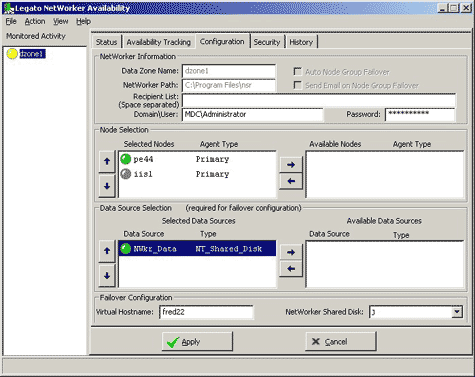475x377 pixels.
Task: Click the Legato NetWorker title bar icon
Action: 8,8
